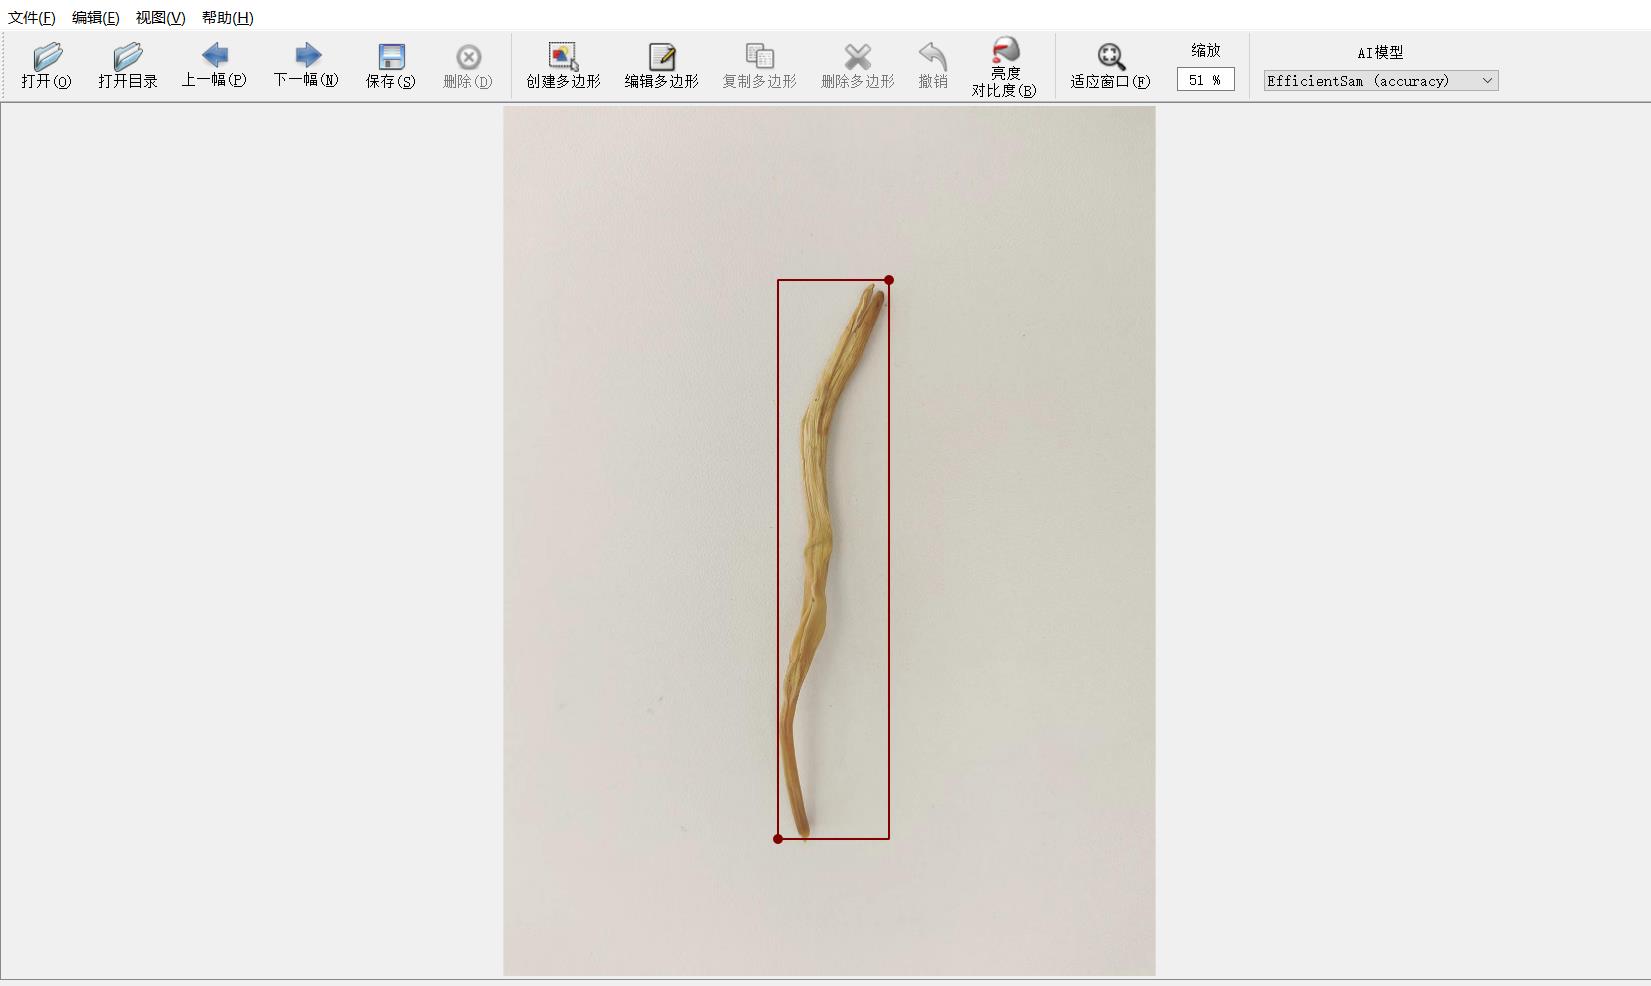Click the 复制多边形 duplicate polygon icon
The image size is (1651, 986).
click(759, 66)
